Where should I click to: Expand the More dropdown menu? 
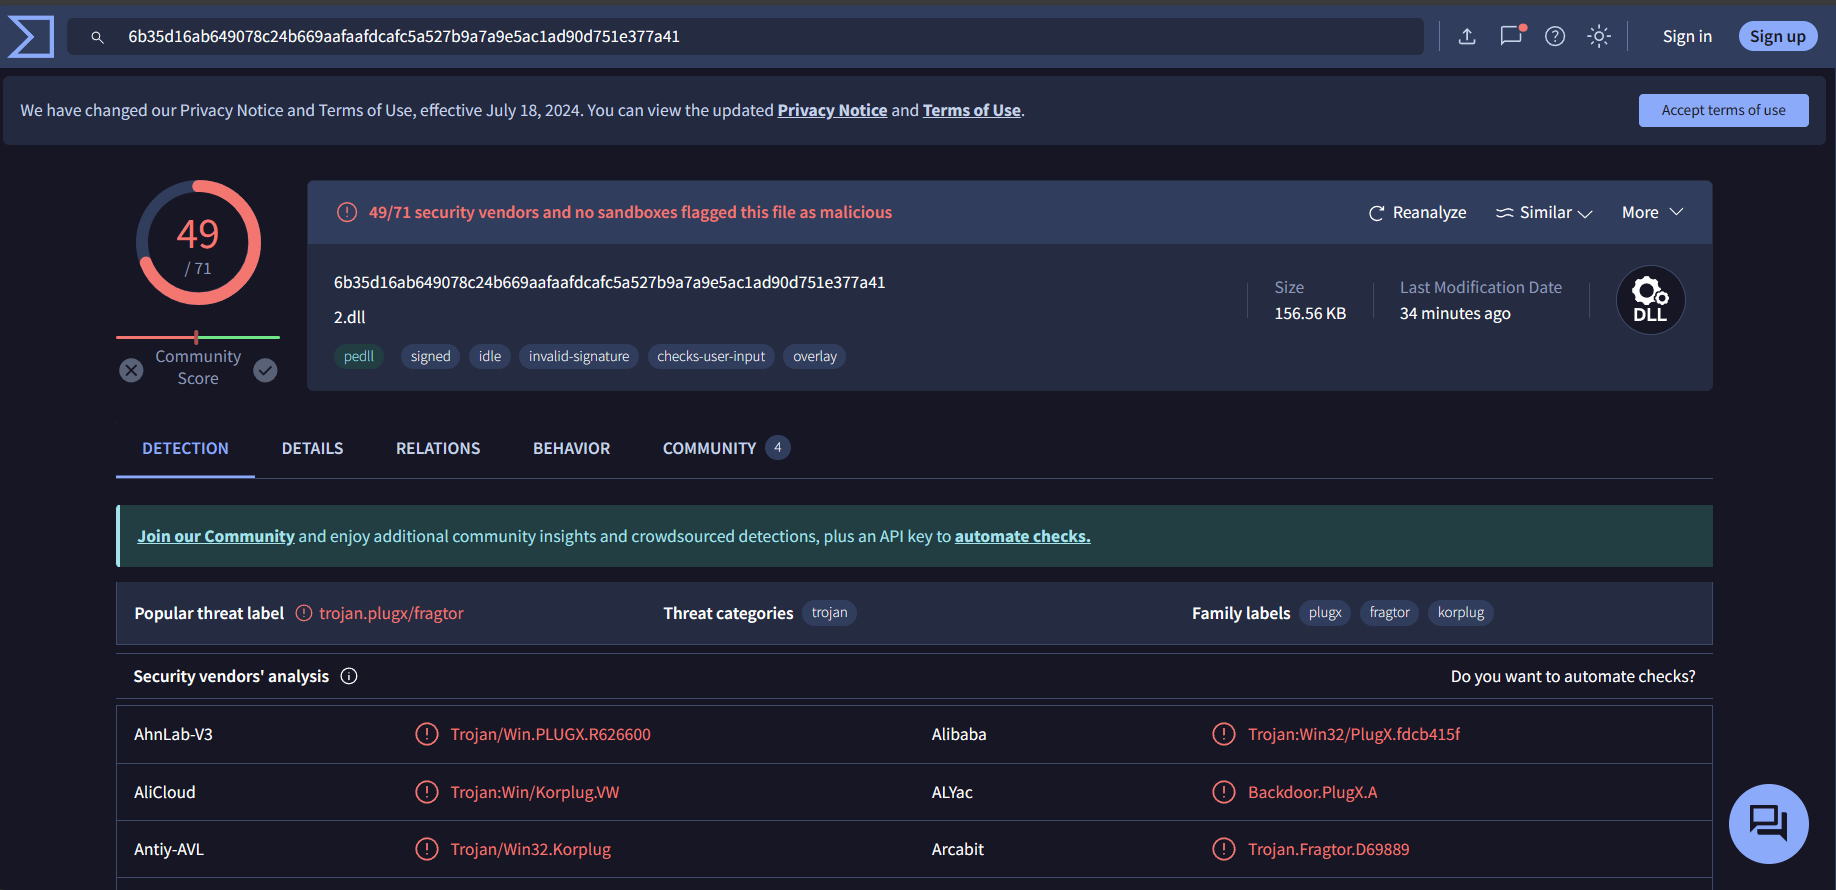(x=1653, y=212)
